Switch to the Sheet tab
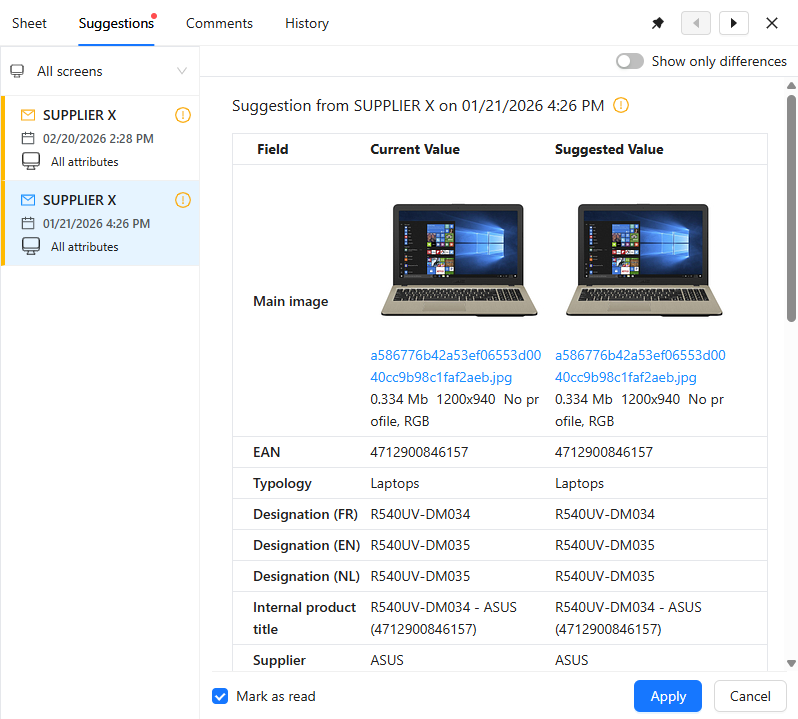Image resolution: width=798 pixels, height=719 pixels. pyautogui.click(x=29, y=23)
